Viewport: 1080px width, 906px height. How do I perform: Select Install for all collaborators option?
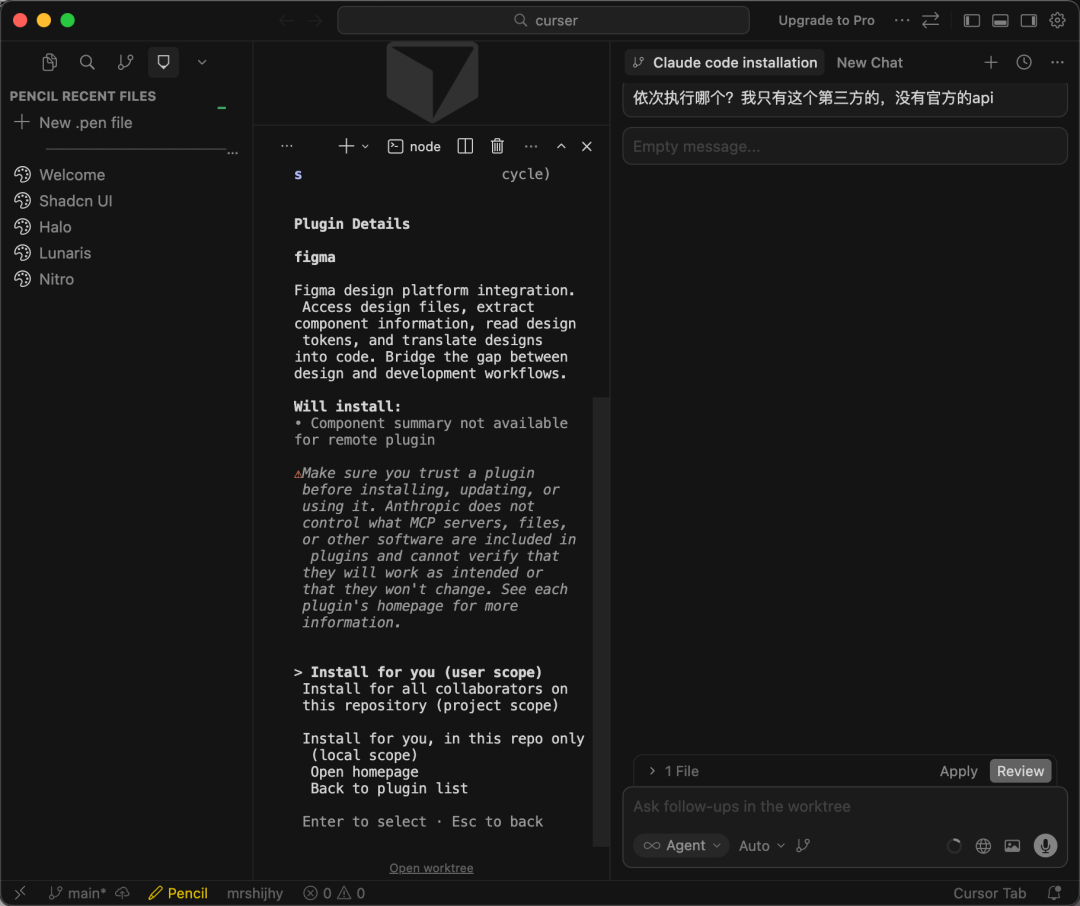tap(435, 697)
